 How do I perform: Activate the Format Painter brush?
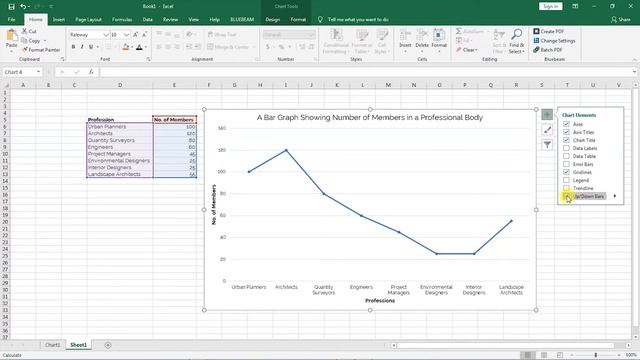coord(24,49)
